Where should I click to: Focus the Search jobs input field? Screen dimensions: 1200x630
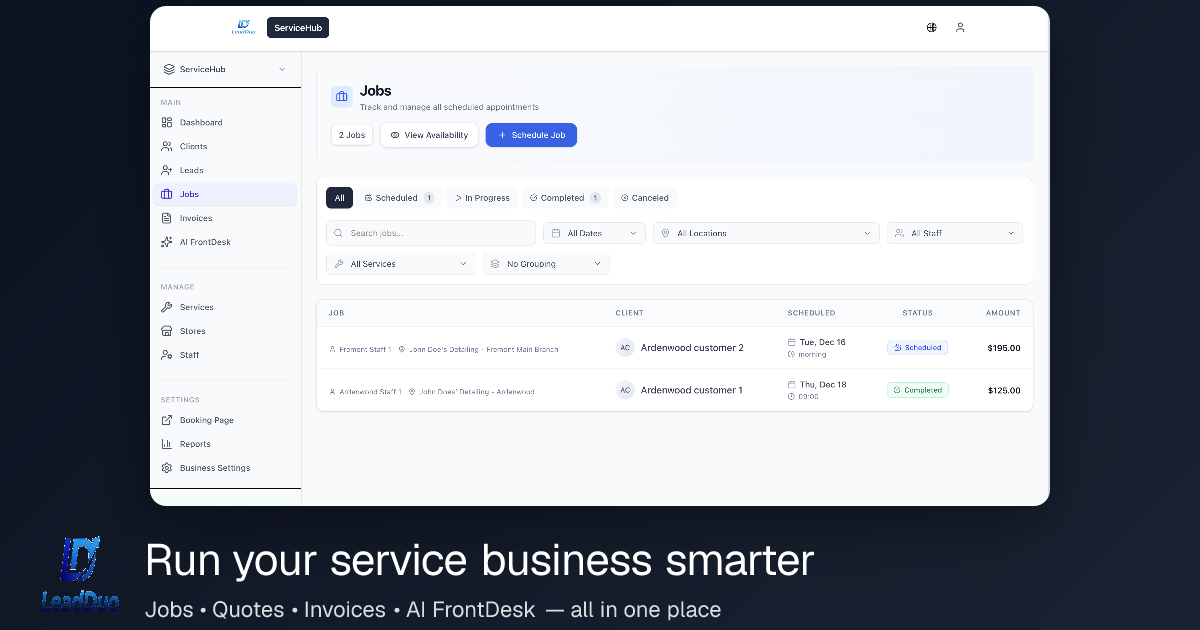431,233
